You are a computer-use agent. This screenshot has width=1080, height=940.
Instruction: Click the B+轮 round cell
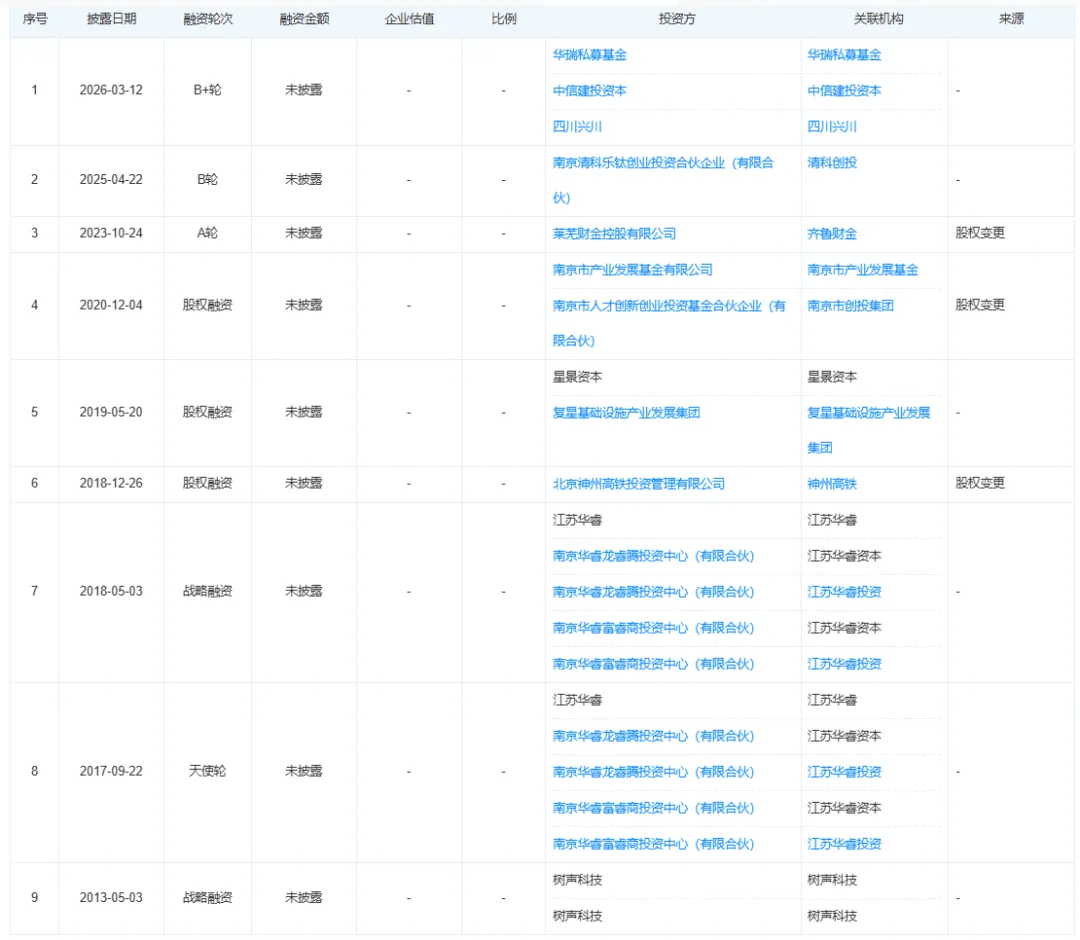207,90
